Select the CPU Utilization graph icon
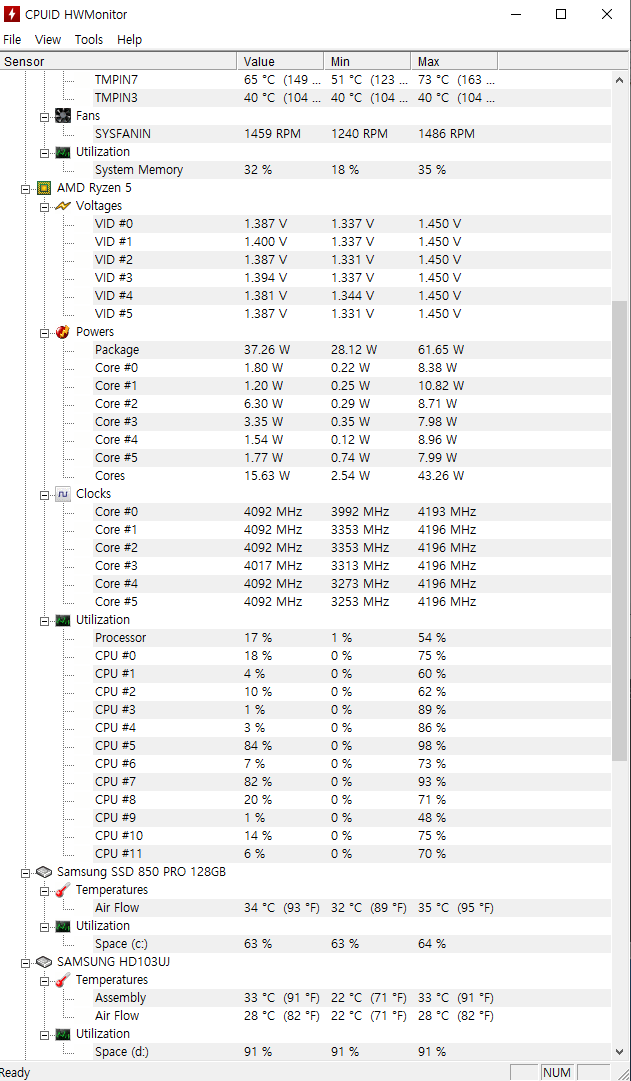The height and width of the screenshot is (1081, 631). (64, 619)
